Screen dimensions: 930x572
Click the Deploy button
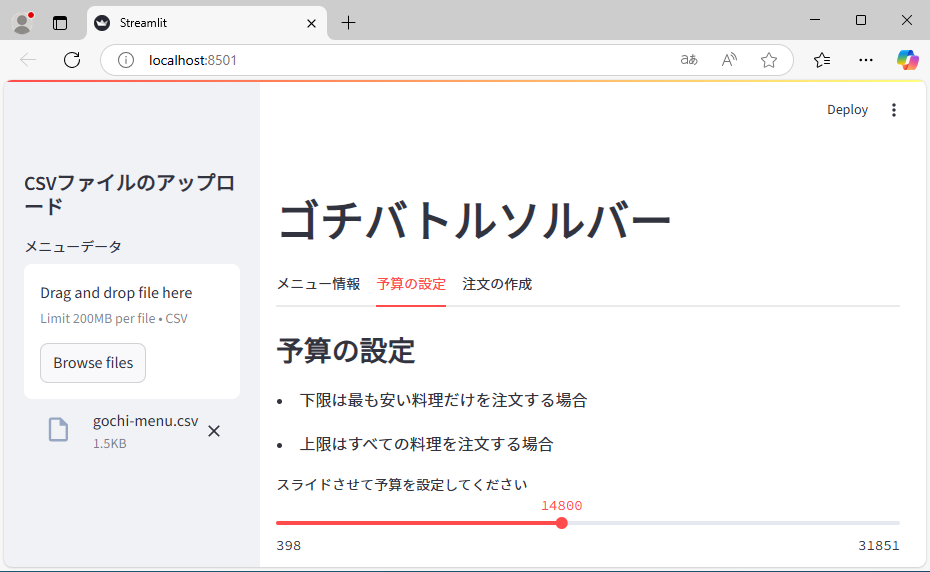847,110
